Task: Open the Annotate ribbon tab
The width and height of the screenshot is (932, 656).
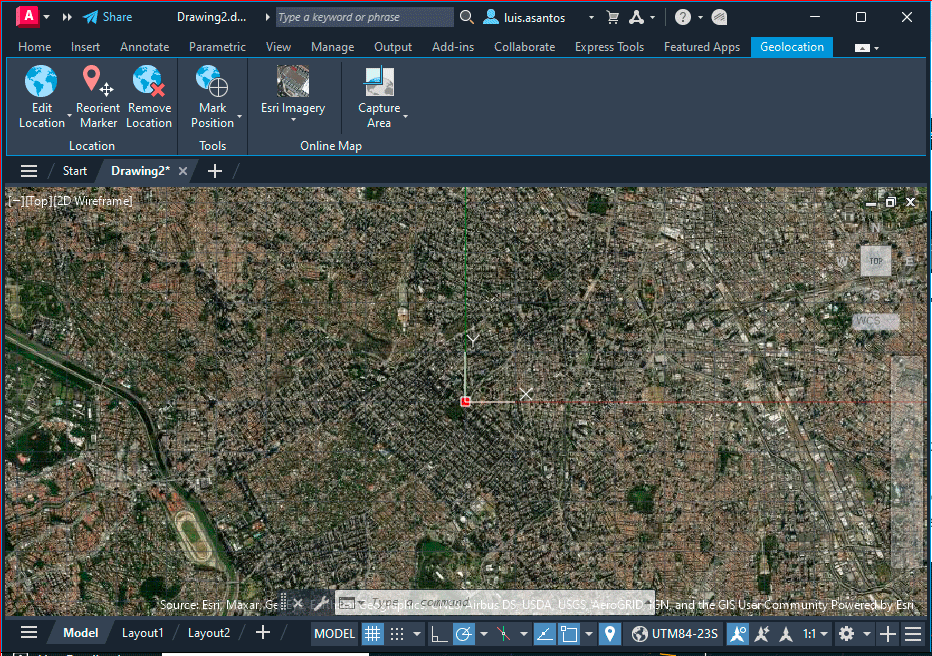Action: [144, 47]
